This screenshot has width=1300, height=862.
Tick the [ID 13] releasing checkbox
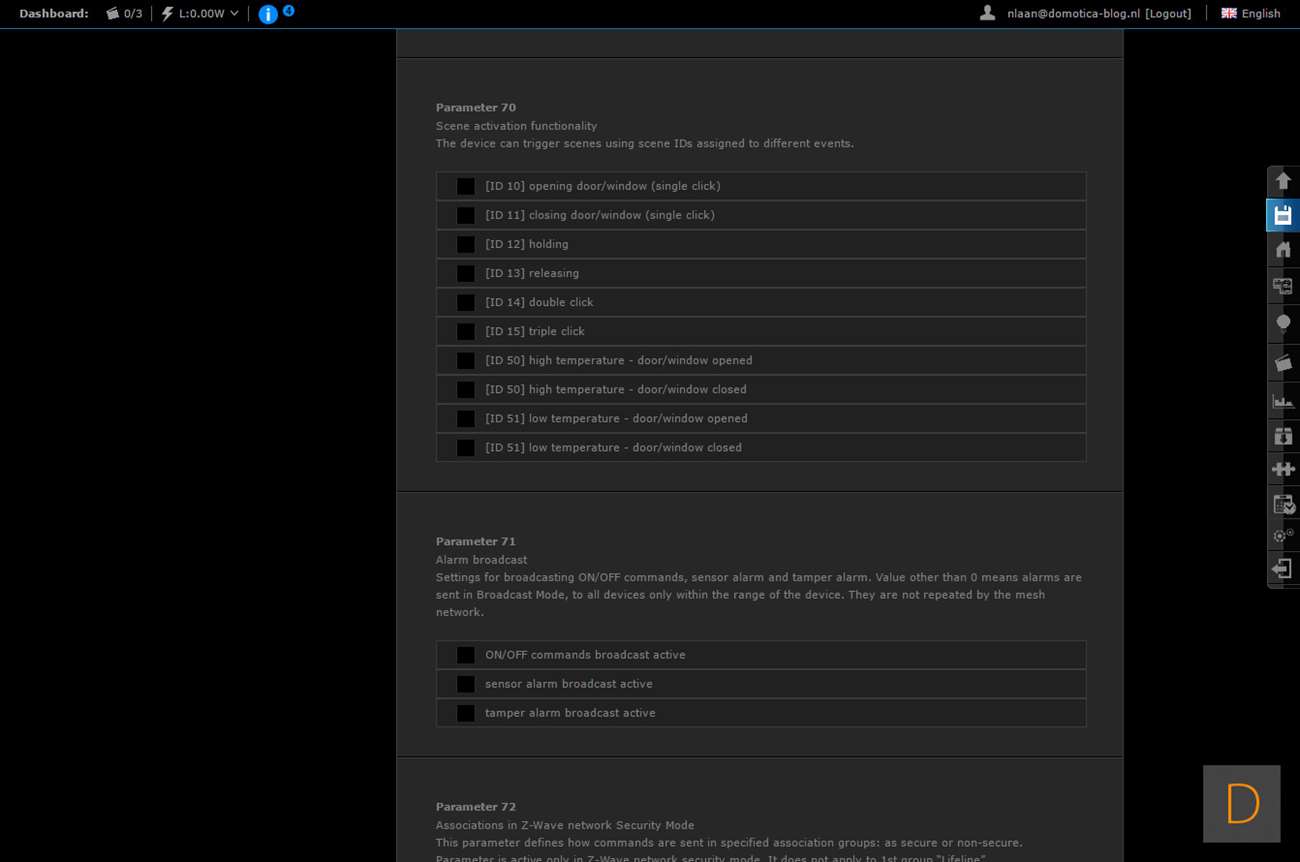click(x=466, y=273)
